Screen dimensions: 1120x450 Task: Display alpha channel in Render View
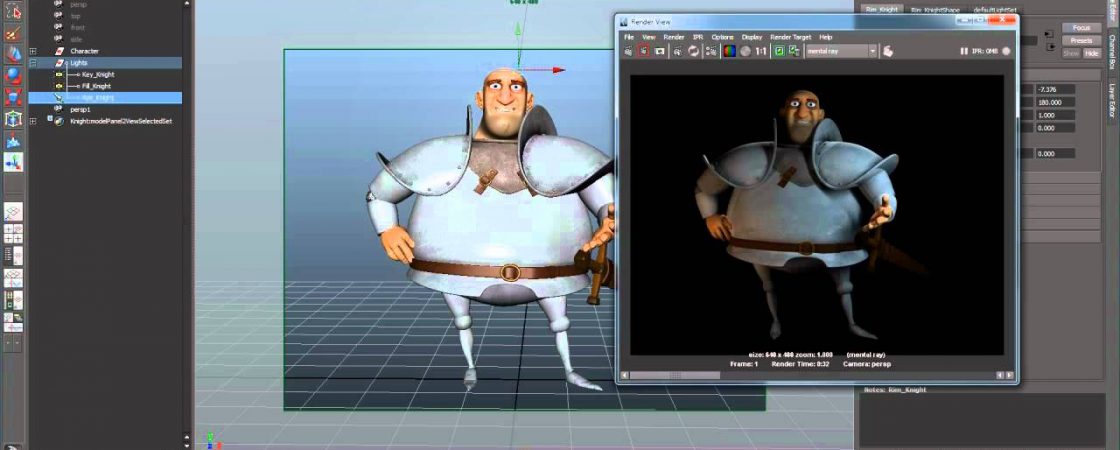click(x=745, y=51)
